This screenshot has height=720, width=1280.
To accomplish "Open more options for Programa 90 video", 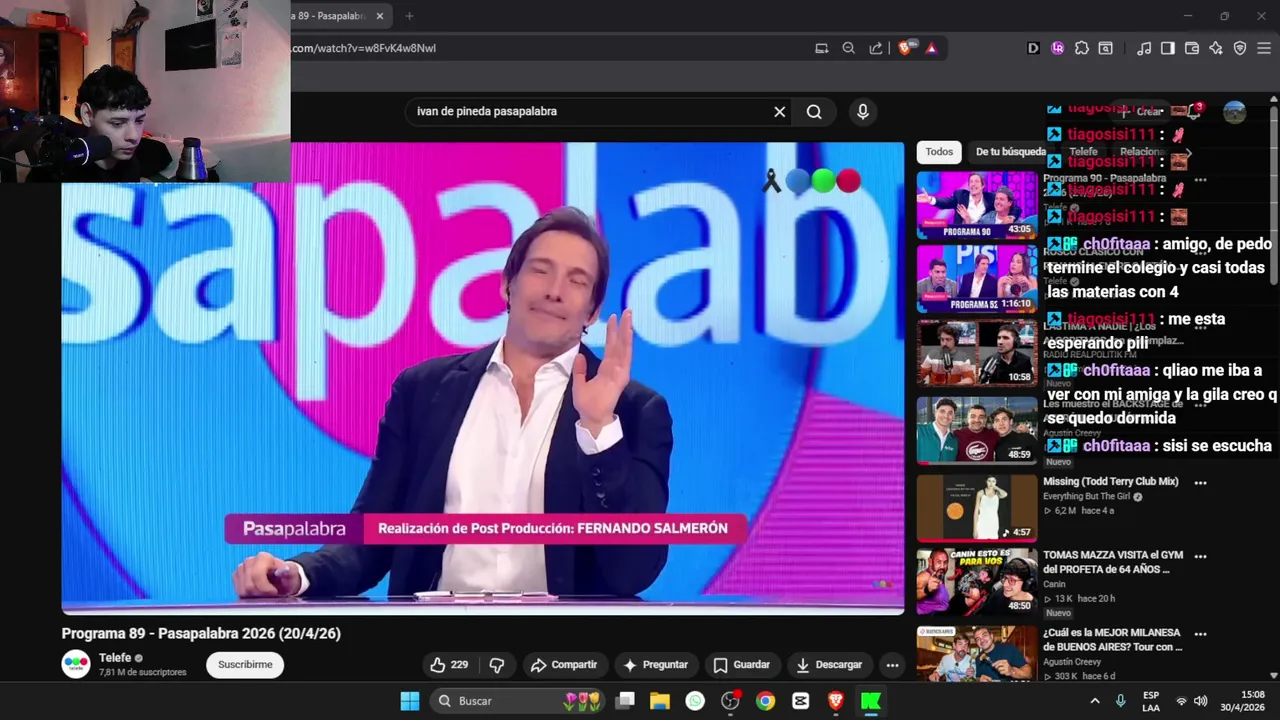I will tap(1200, 180).
